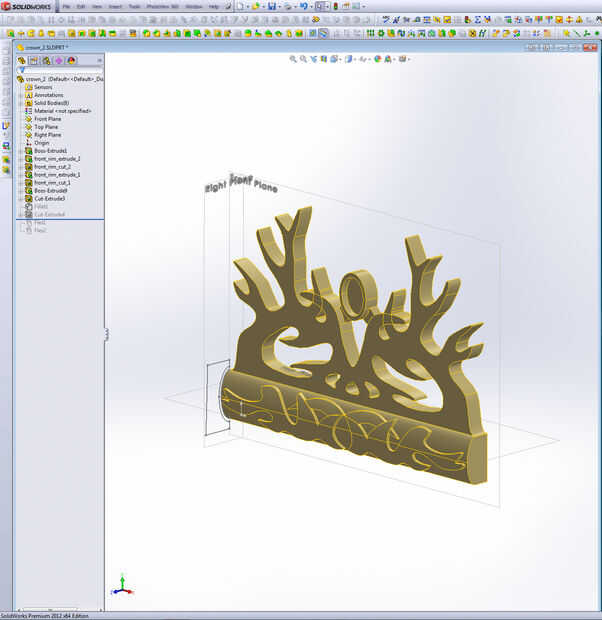Viewport: 602px width, 620px height.
Task: Click the Edit Appearance sphere icon in view toolbar
Action: pyautogui.click(x=377, y=59)
